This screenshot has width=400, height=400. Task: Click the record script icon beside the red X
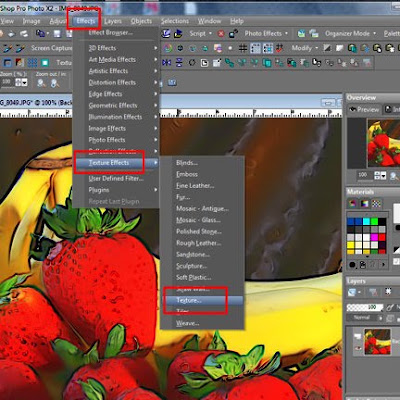point(233,34)
